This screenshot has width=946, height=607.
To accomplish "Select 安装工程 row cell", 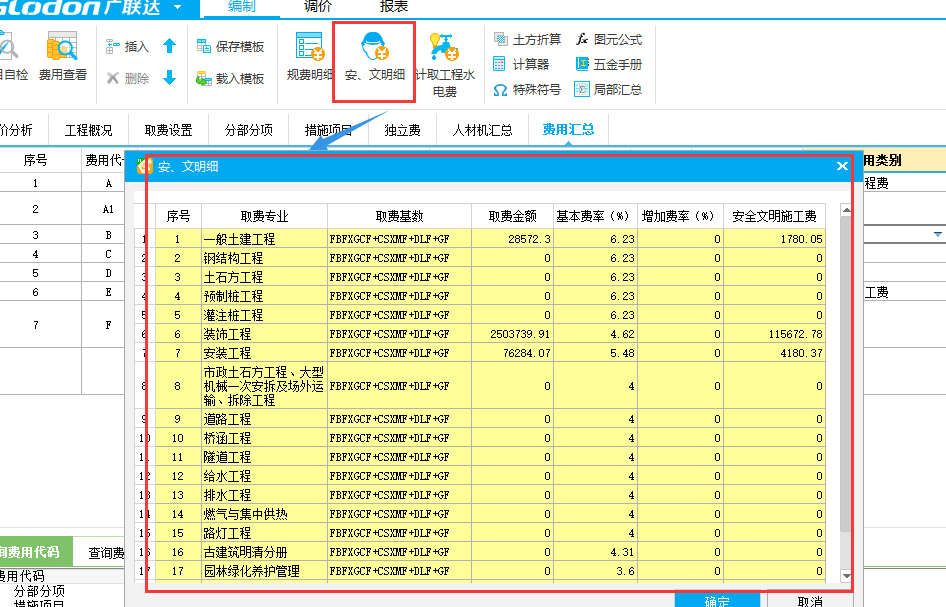I will tap(264, 353).
